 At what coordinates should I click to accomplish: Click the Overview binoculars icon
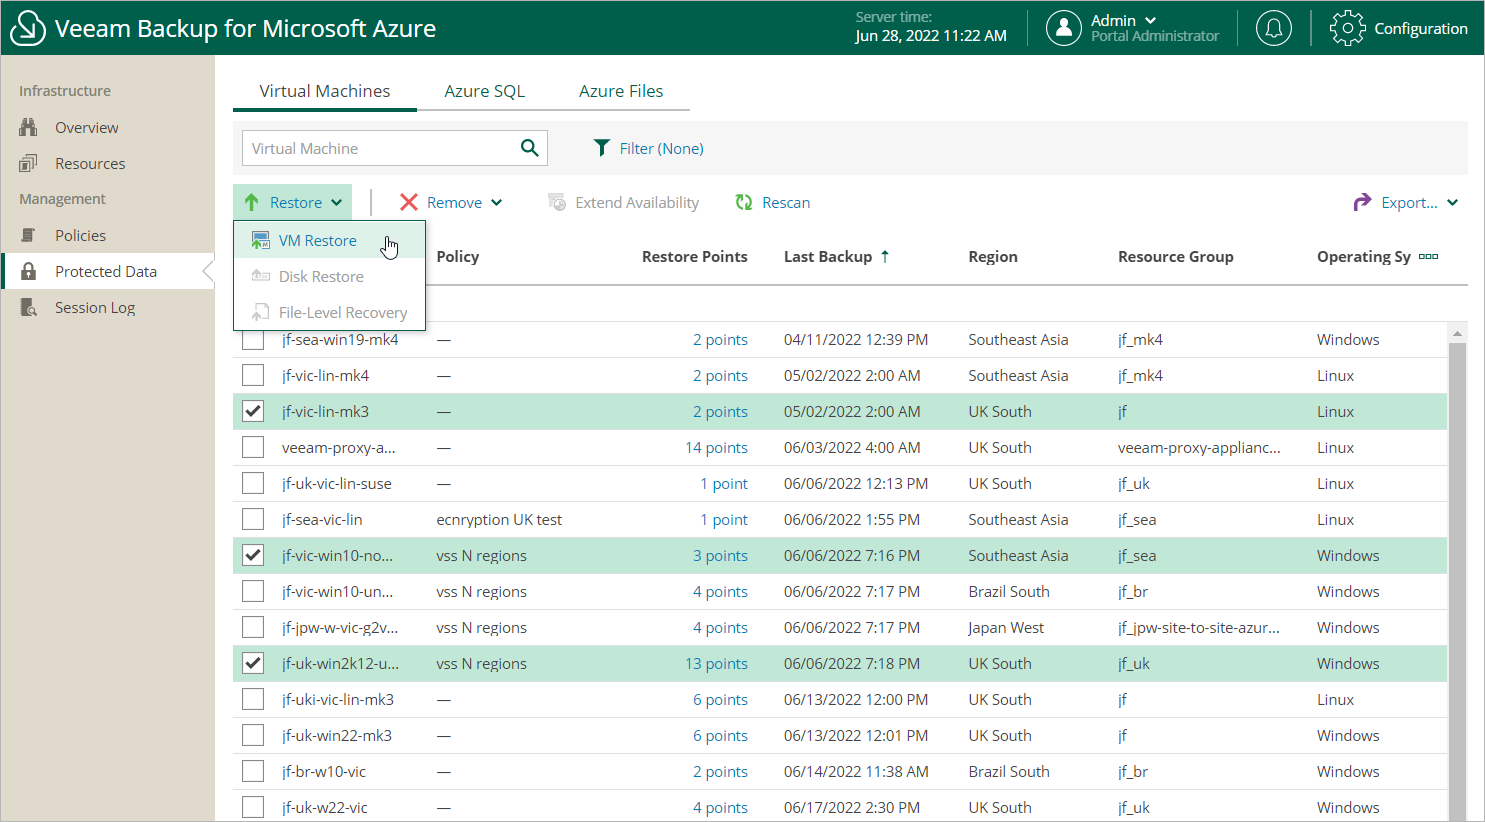[x=28, y=128]
